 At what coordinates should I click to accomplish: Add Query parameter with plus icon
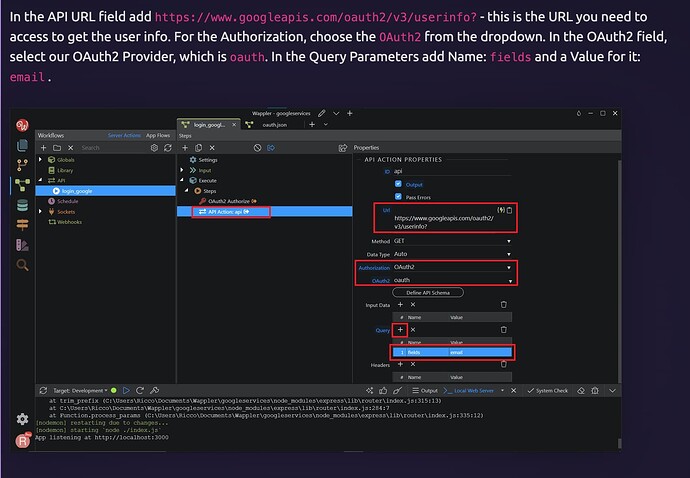point(400,330)
